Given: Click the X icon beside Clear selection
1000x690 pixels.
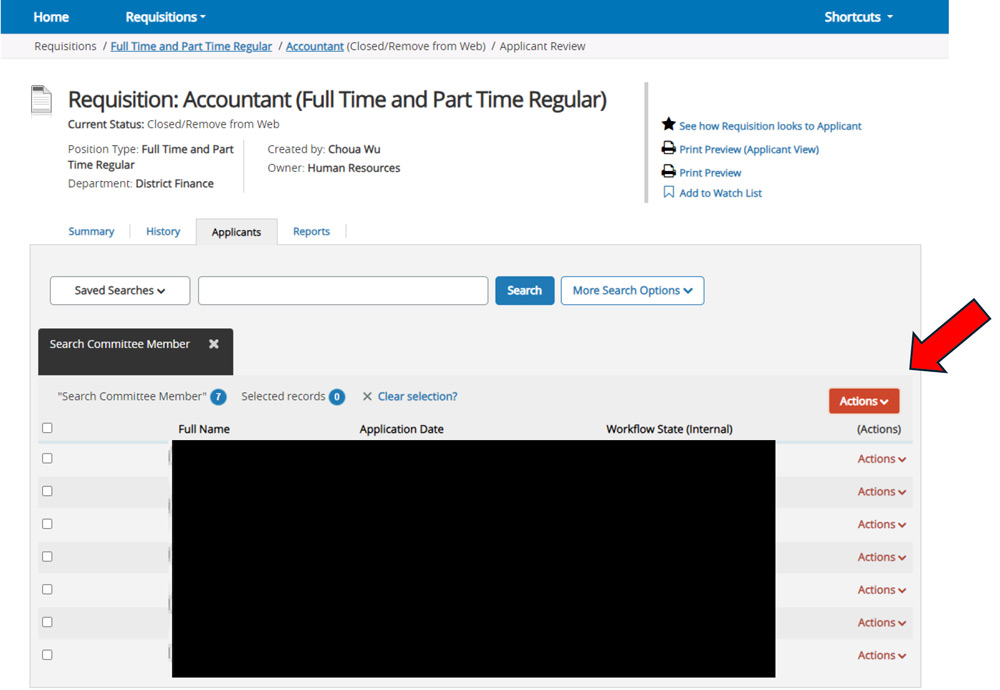Looking at the screenshot, I should pos(367,397).
